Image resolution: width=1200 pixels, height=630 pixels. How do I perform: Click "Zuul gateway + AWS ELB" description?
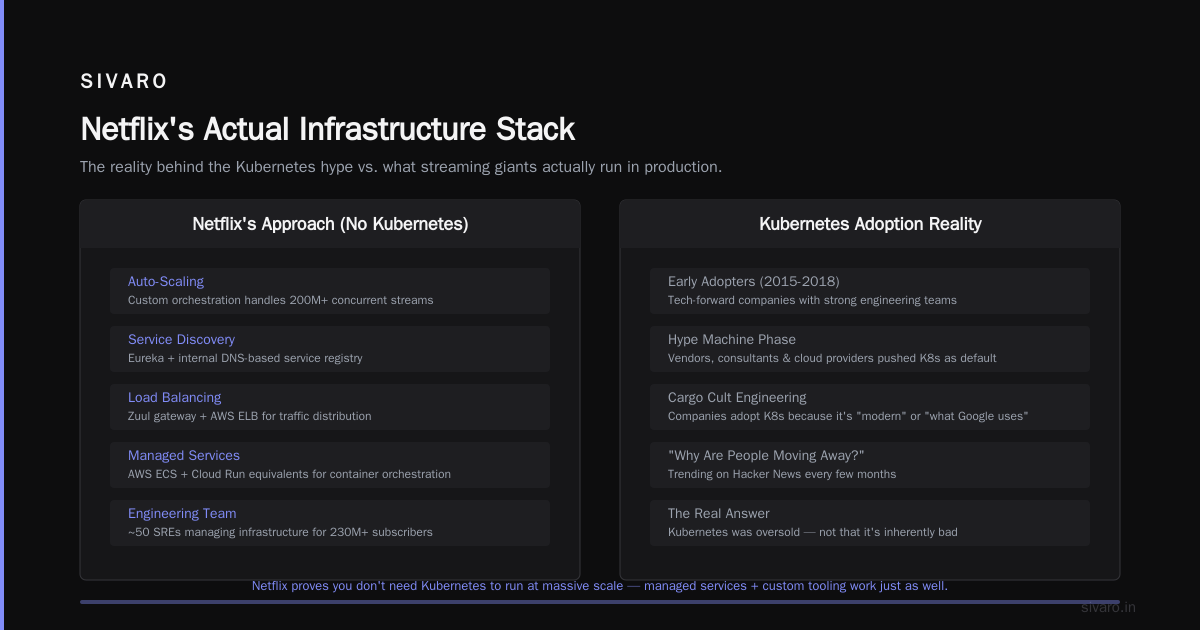click(x=249, y=416)
